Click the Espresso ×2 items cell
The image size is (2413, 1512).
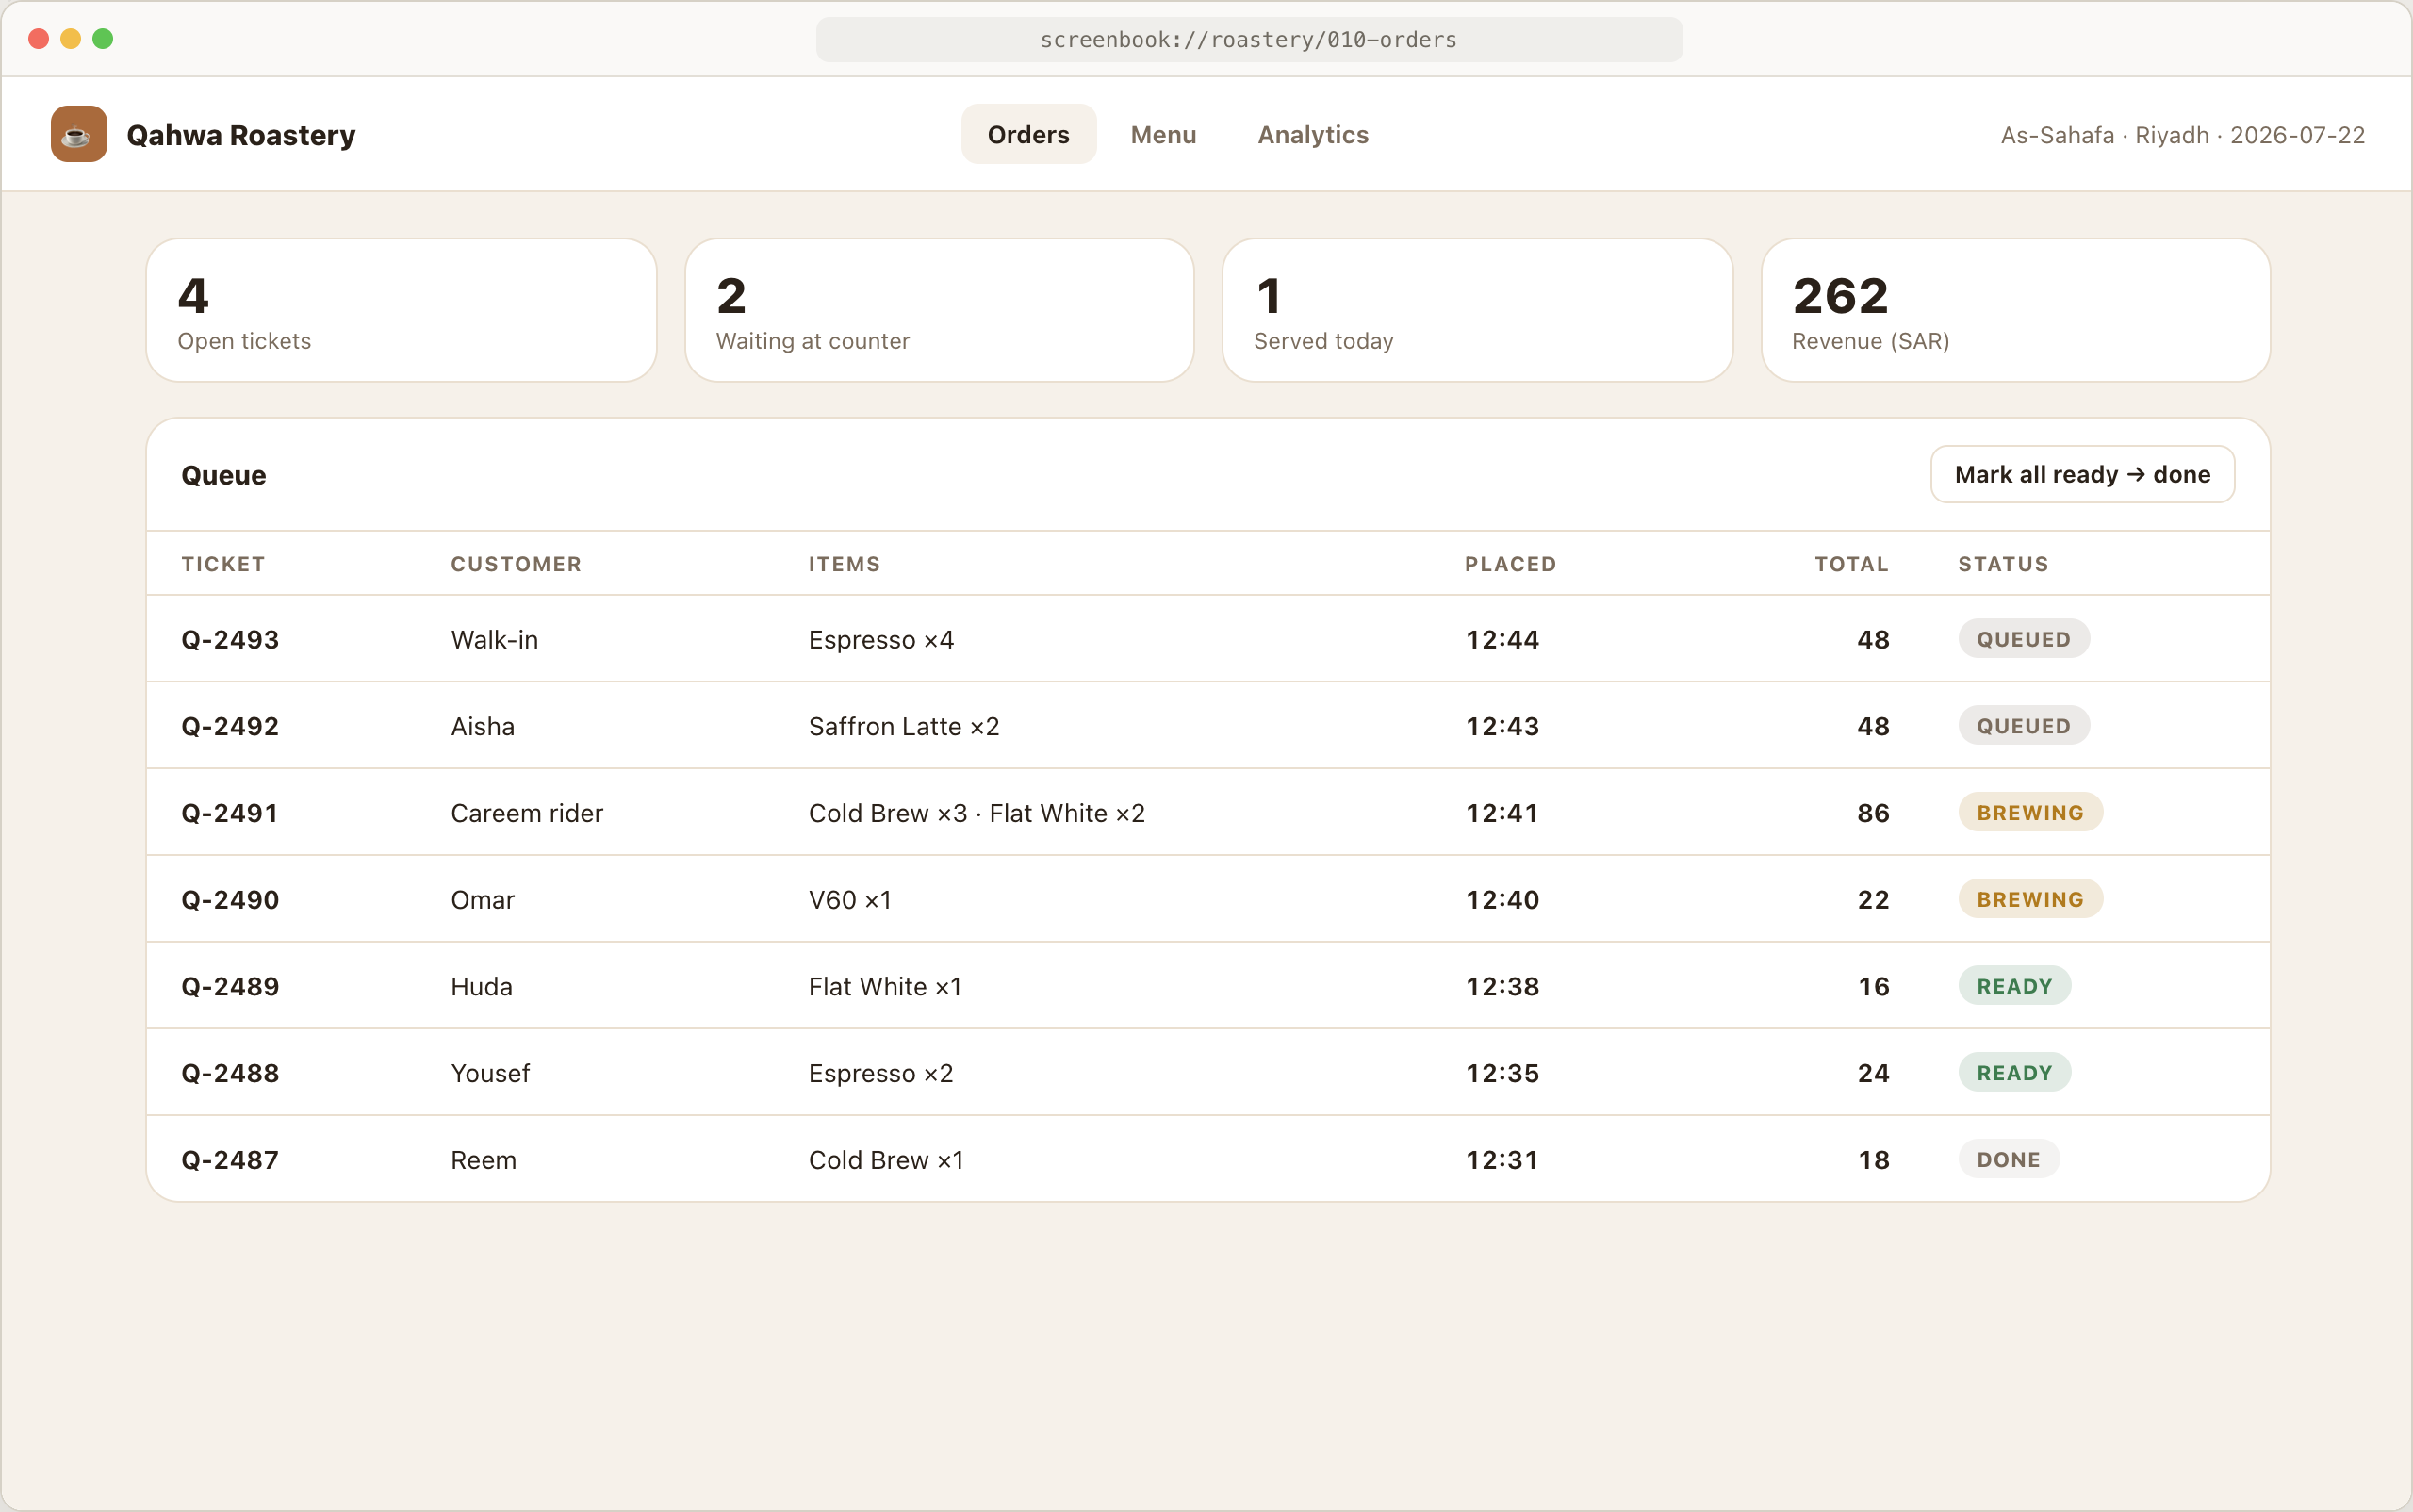click(x=881, y=1073)
